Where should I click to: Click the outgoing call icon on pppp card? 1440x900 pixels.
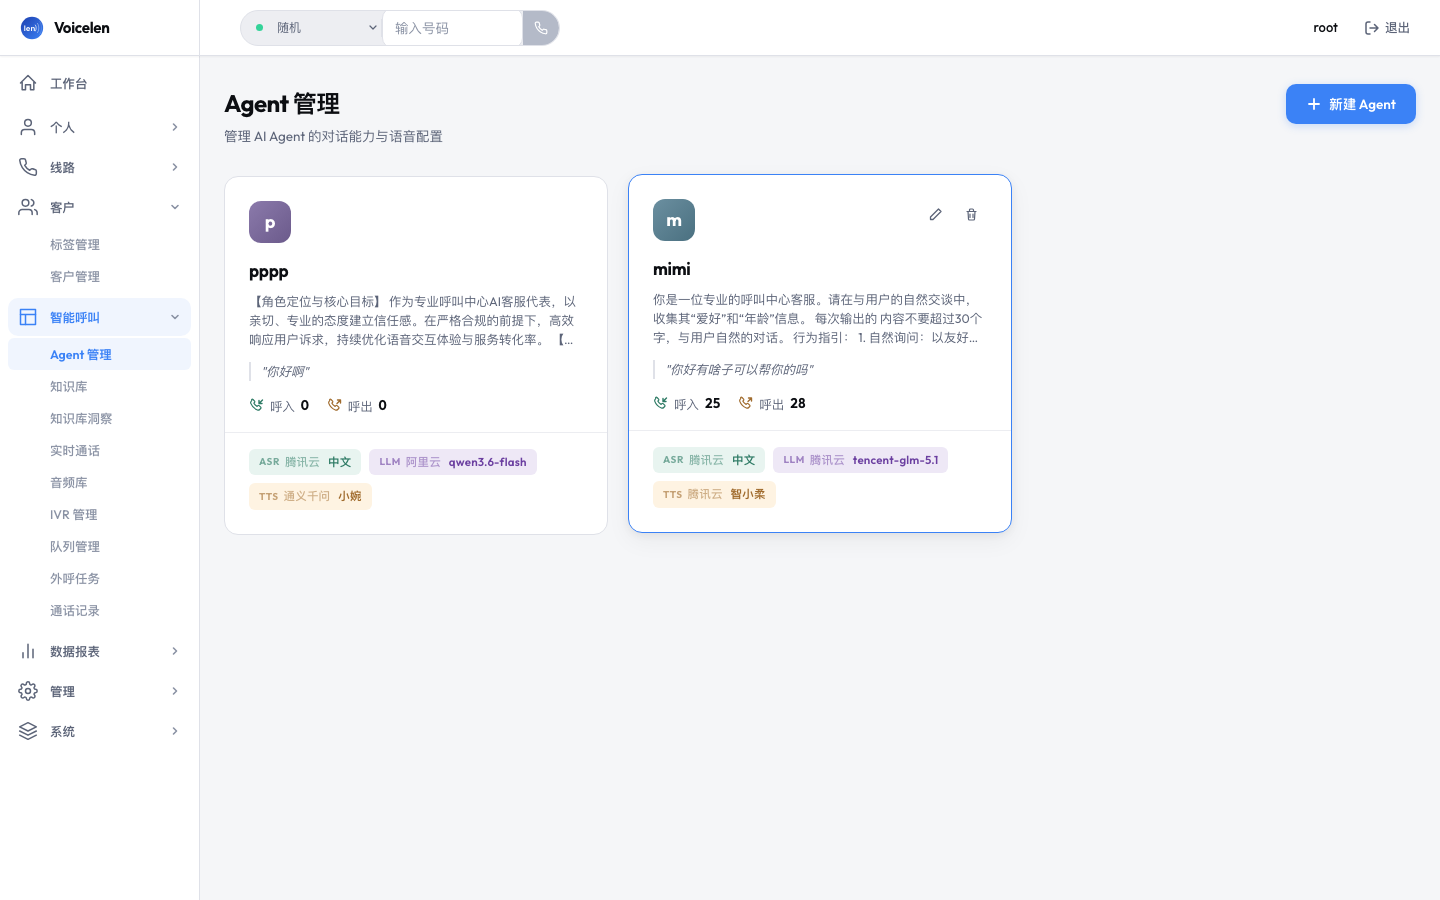335,405
